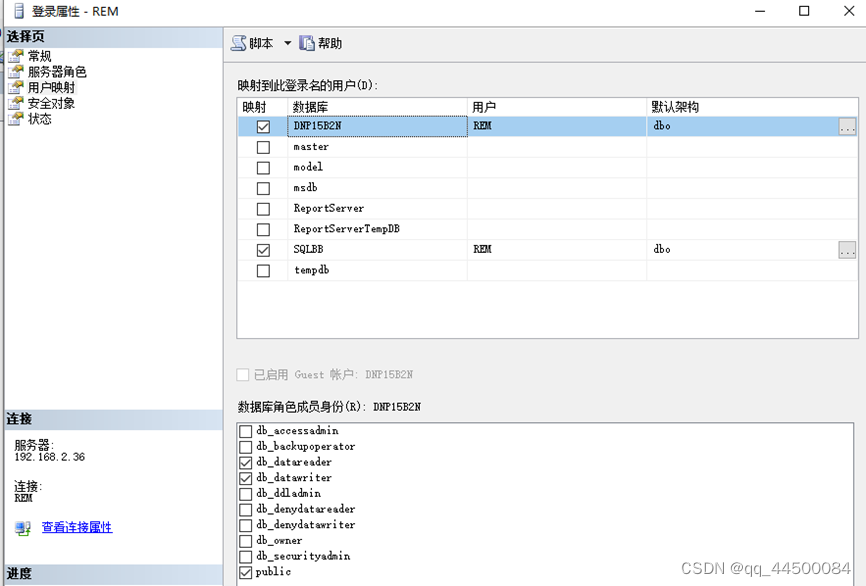The width and height of the screenshot is (866, 586).
Task: Enable the db_owner database role
Action: point(243,540)
